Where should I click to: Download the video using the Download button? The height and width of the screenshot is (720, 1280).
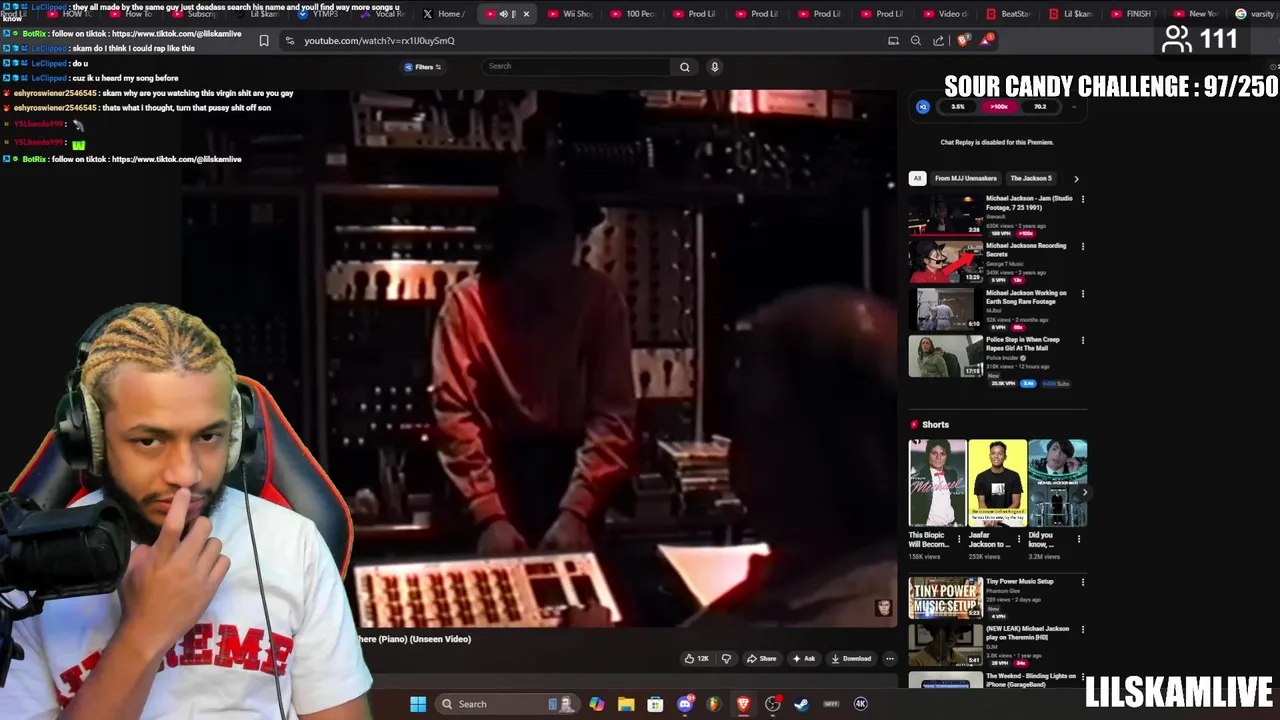tap(851, 658)
